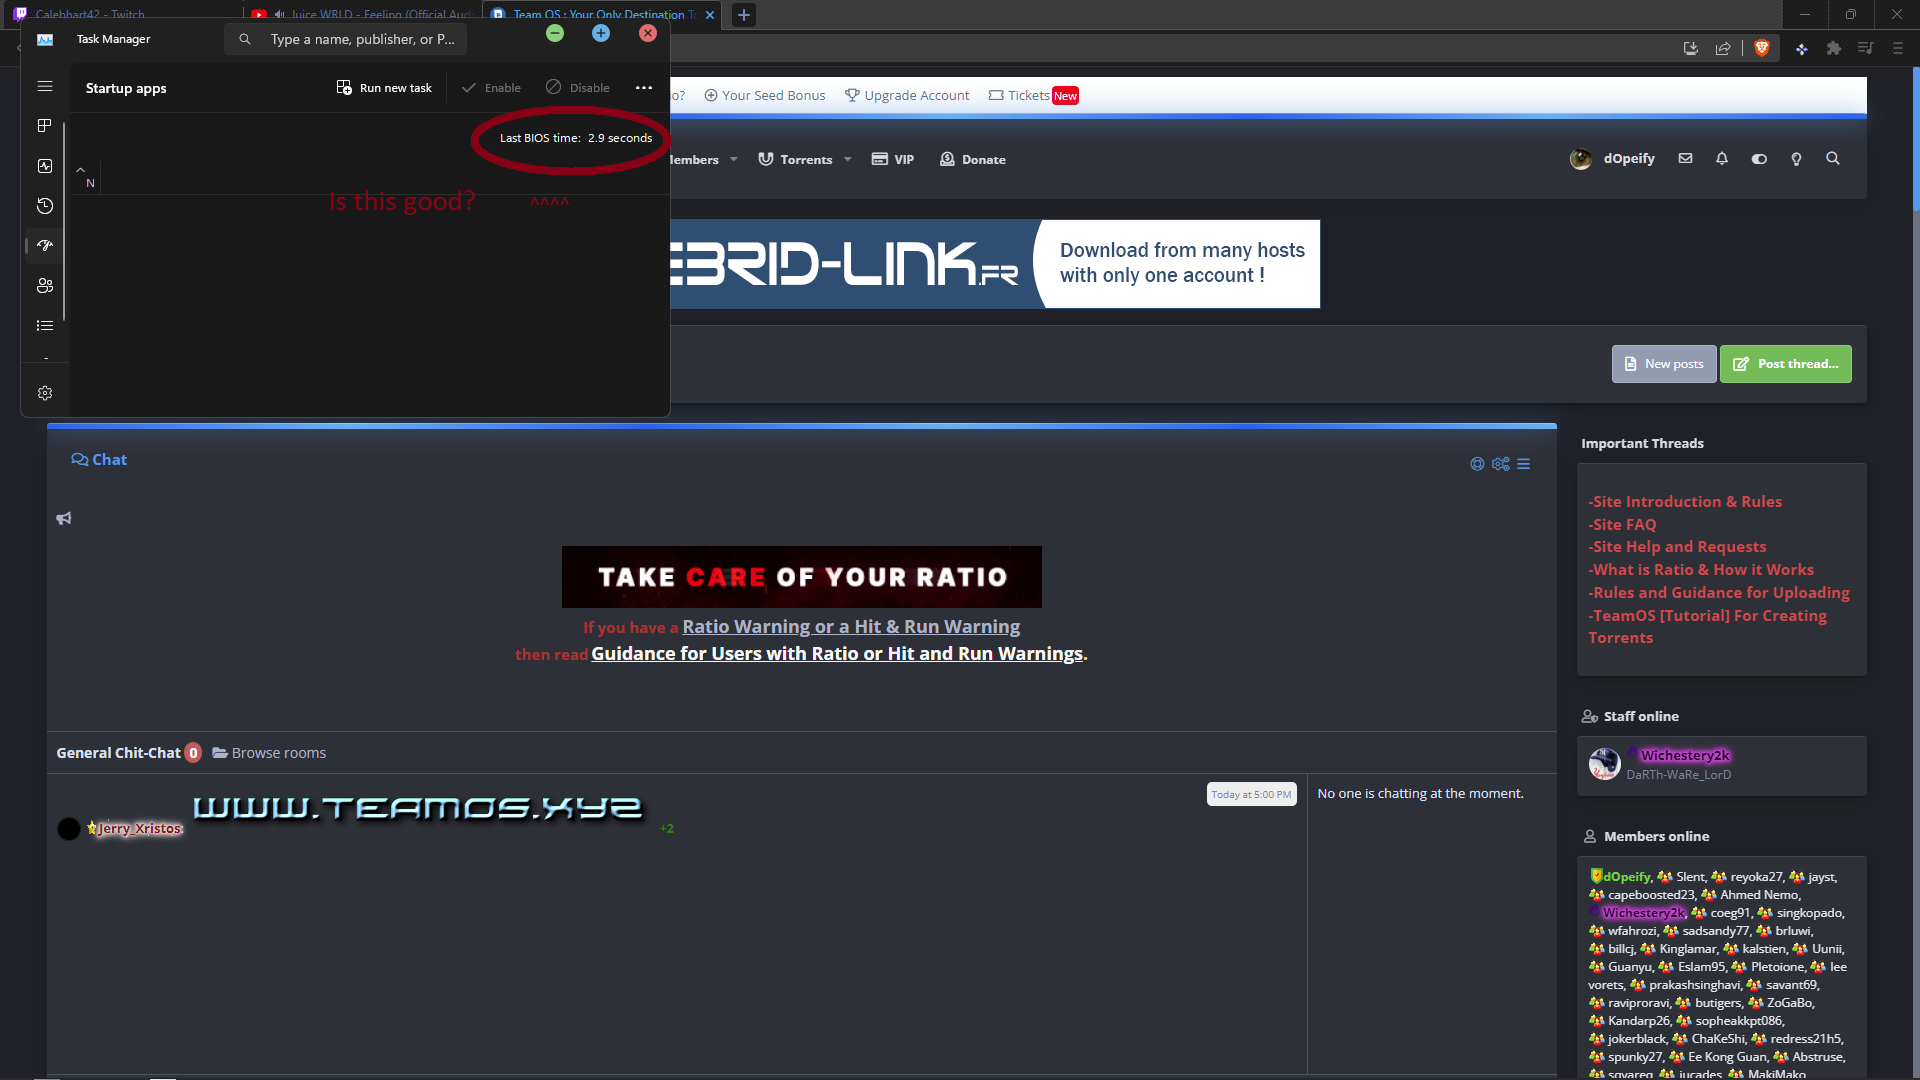The width and height of the screenshot is (1920, 1080).
Task: Select General Chit-Chat room tab
Action: [x=128, y=753]
